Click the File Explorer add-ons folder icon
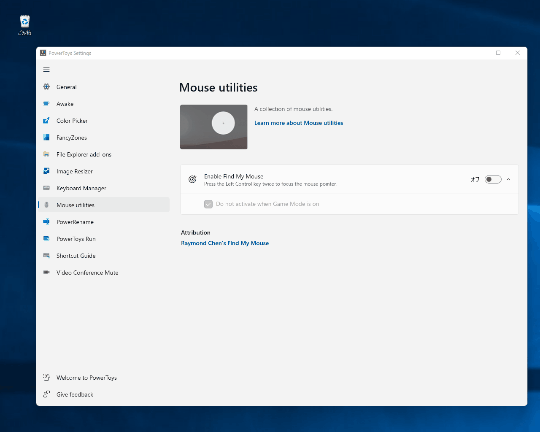540x432 pixels. tap(46, 154)
